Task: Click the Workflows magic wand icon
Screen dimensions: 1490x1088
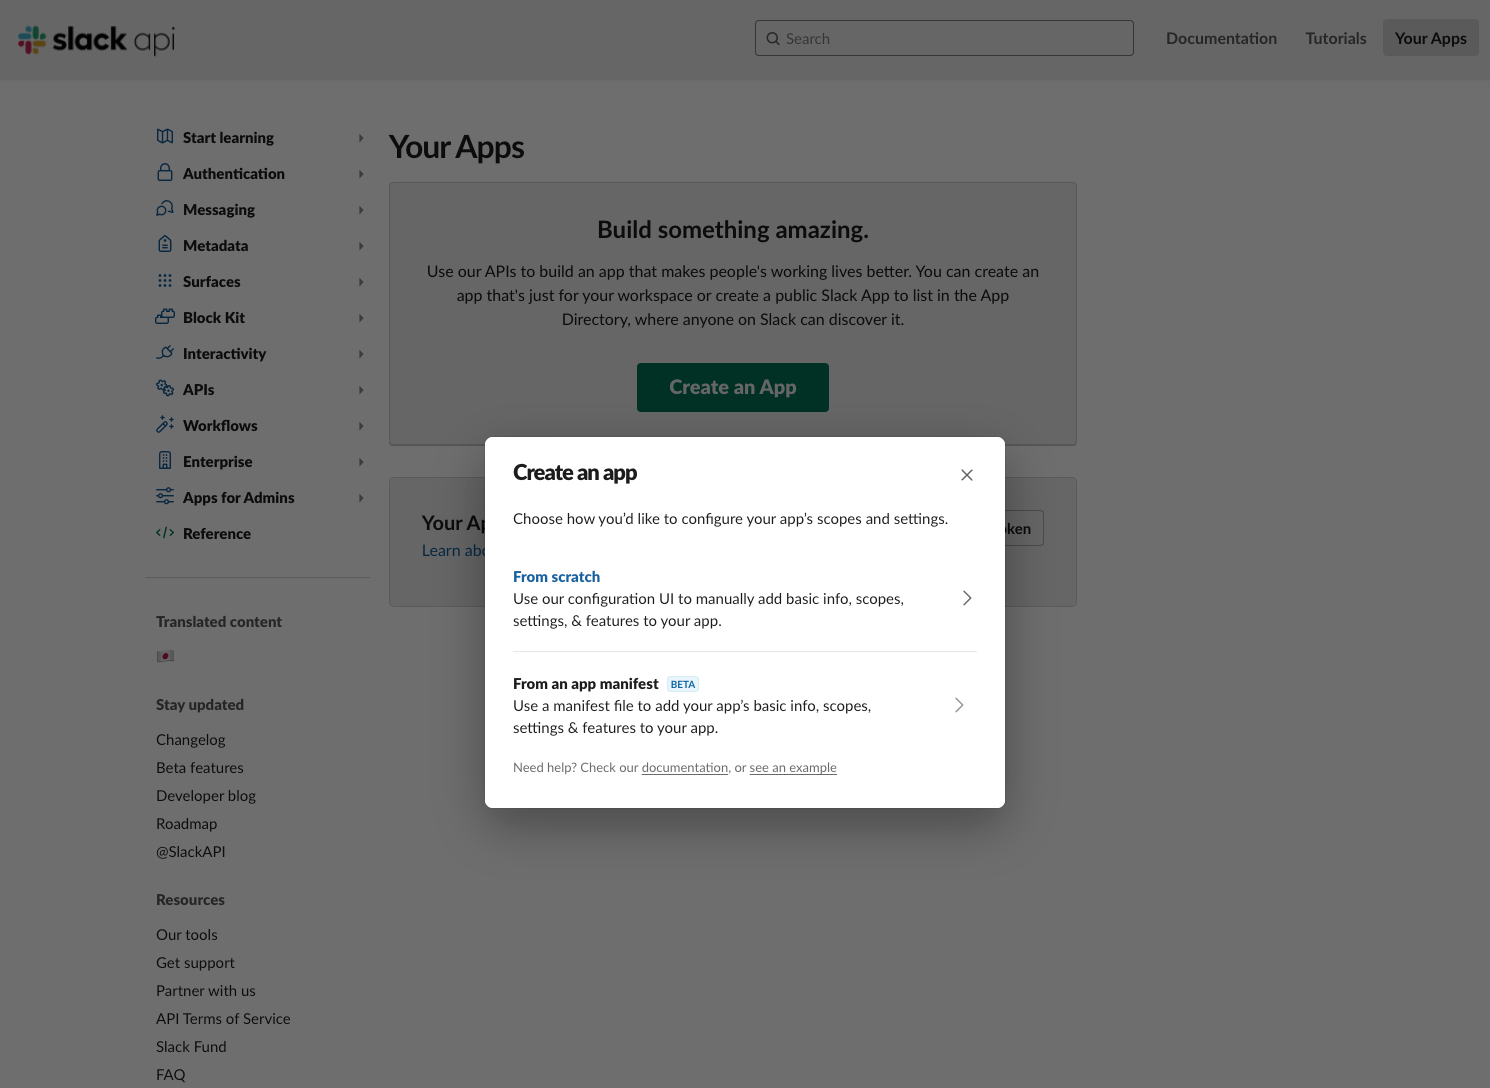Action: 165,425
